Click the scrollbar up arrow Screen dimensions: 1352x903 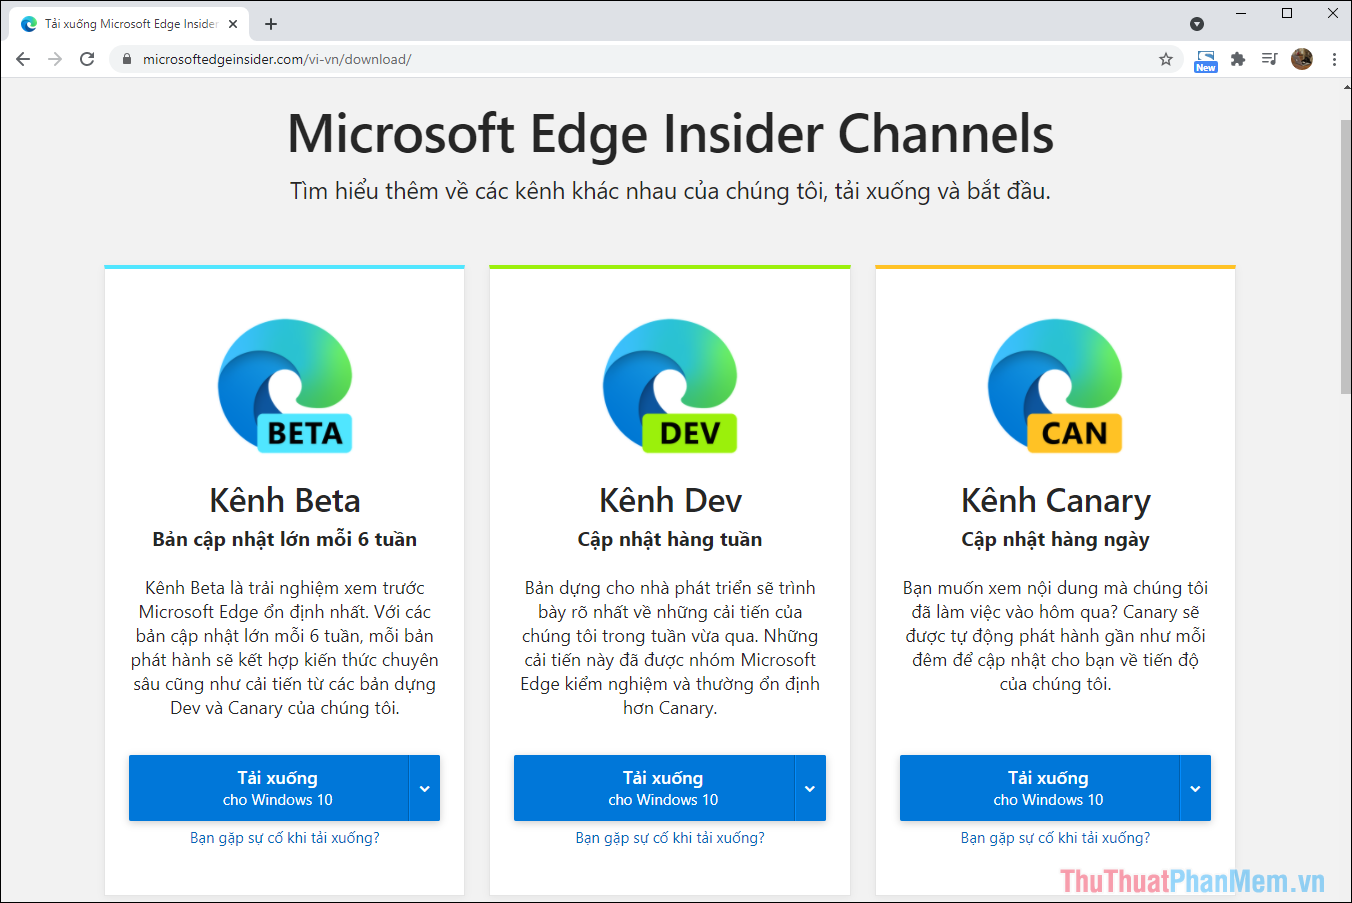tap(1345, 88)
